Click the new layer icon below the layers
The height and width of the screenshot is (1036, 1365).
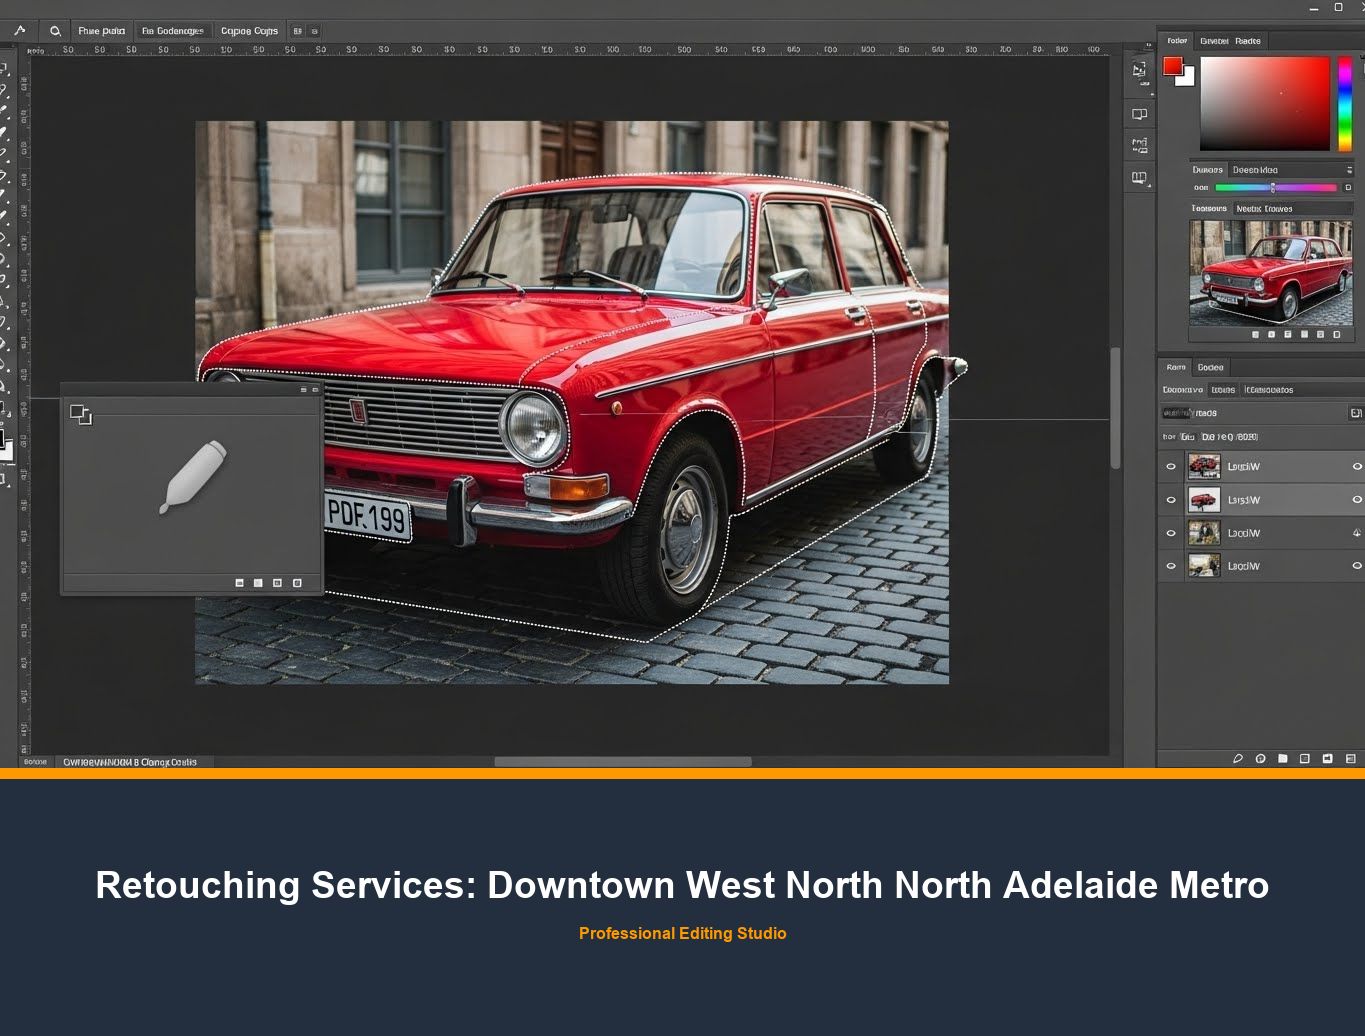tap(1325, 758)
